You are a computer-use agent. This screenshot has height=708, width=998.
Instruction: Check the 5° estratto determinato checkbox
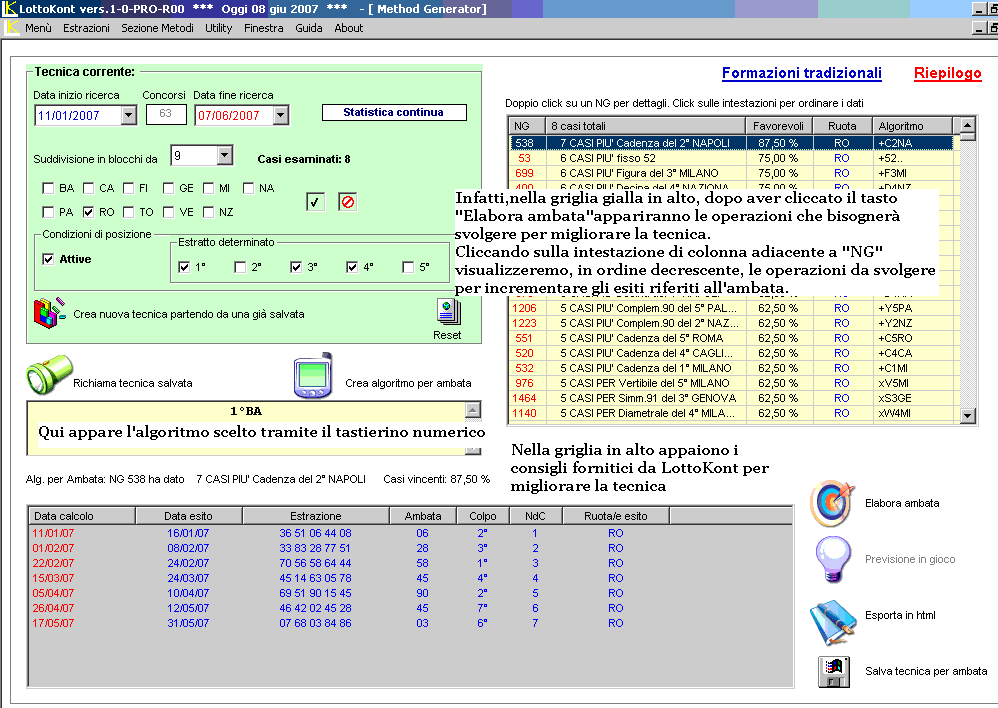click(x=408, y=267)
